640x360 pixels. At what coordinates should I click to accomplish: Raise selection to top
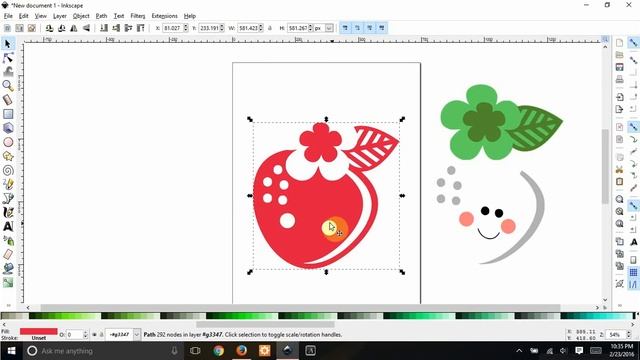click(140, 28)
